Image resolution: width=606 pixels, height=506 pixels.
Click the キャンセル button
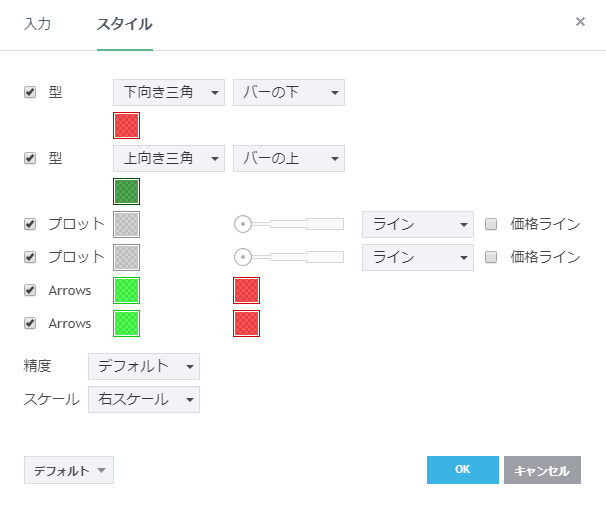tap(542, 470)
